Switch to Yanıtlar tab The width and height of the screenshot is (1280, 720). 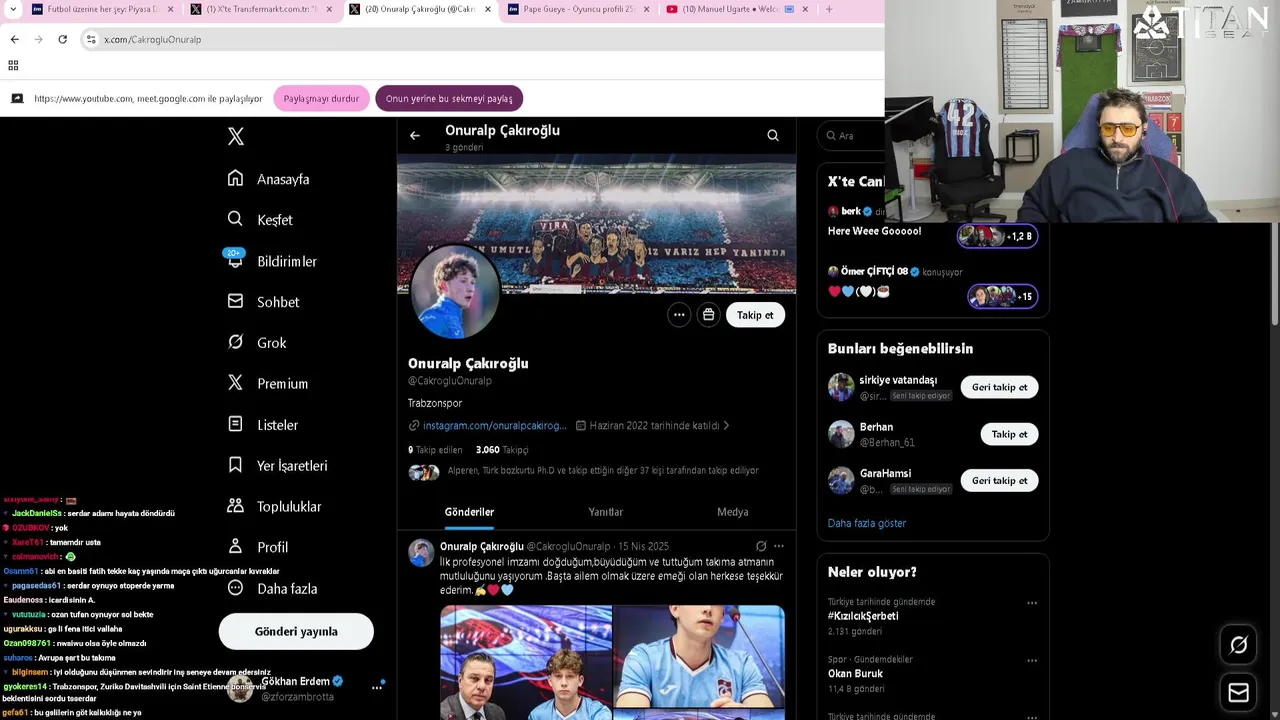605,512
